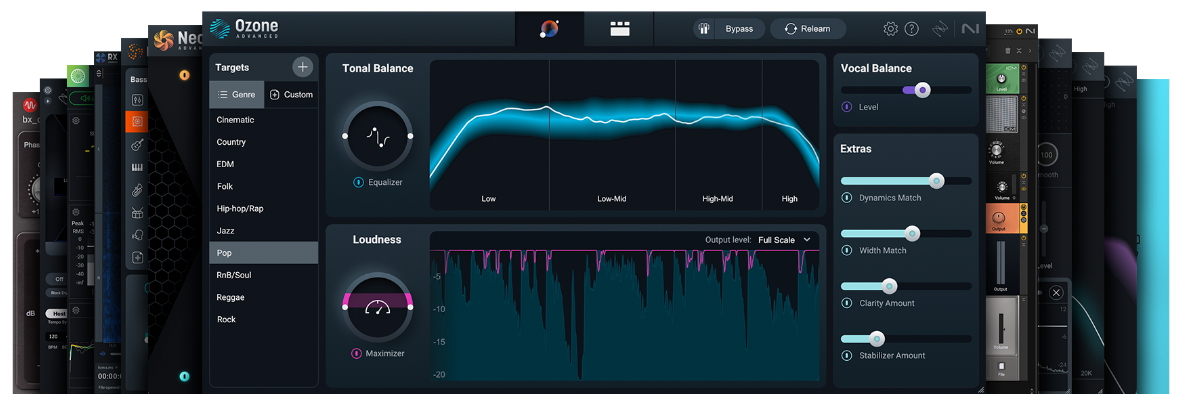Select EDM genre target
The width and height of the screenshot is (1179, 394).
(x=263, y=164)
